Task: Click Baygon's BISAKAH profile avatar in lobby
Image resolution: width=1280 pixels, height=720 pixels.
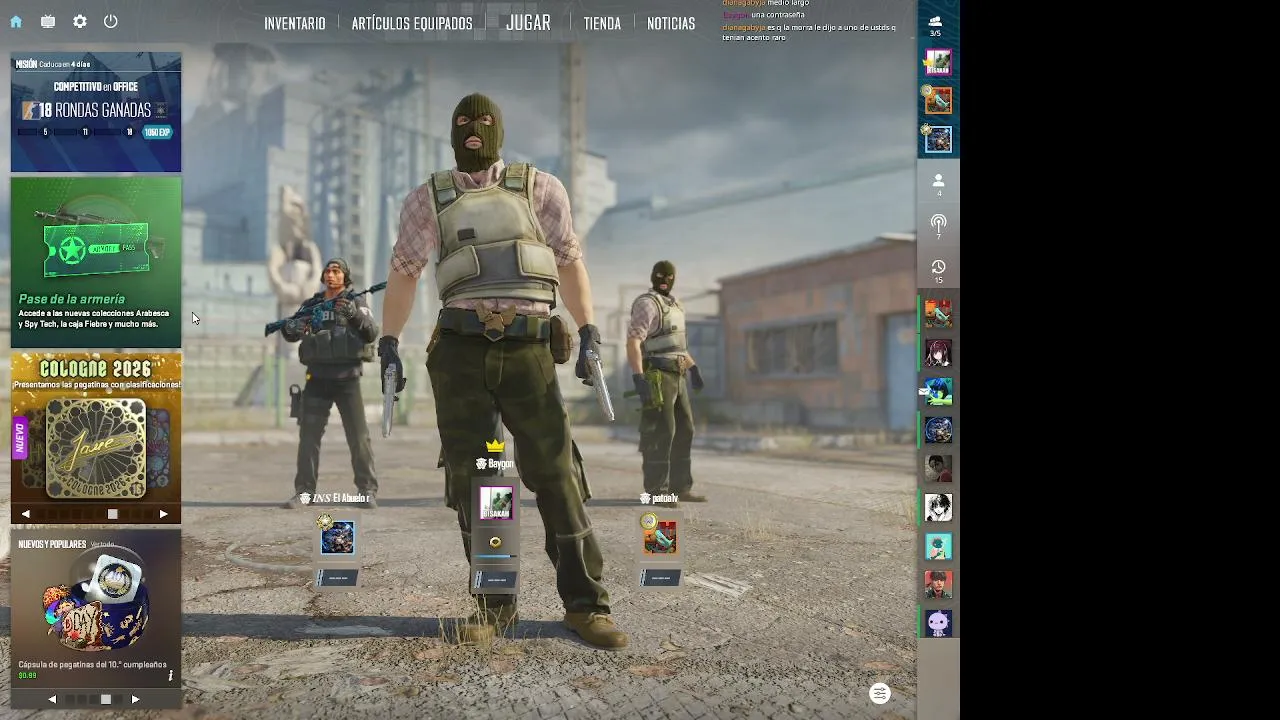Action: (496, 503)
